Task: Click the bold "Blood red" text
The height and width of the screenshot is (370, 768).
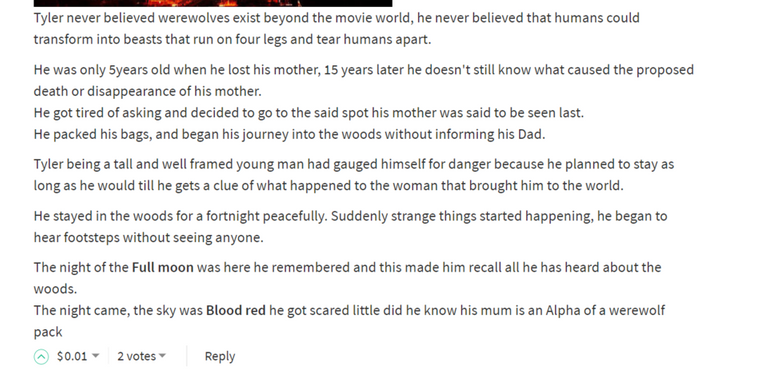Action: (x=236, y=311)
